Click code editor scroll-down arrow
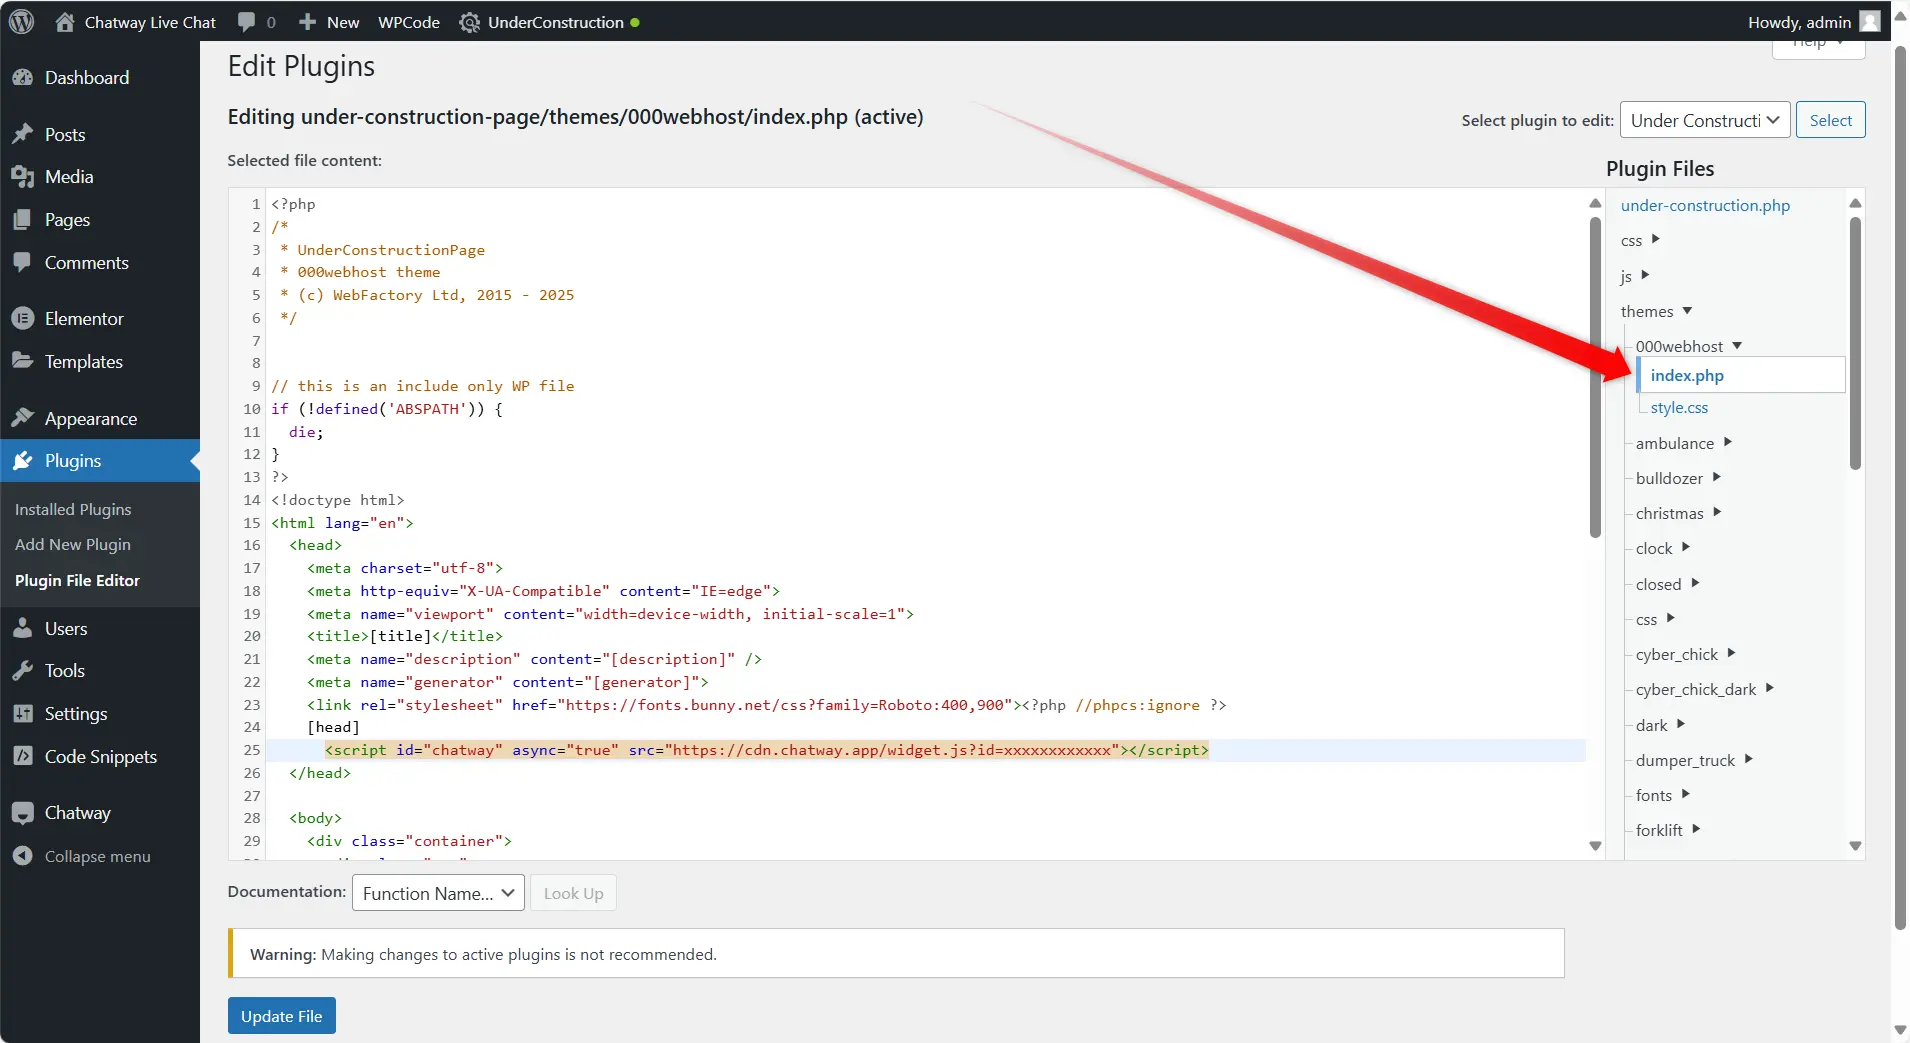This screenshot has height=1043, width=1910. coord(1595,846)
